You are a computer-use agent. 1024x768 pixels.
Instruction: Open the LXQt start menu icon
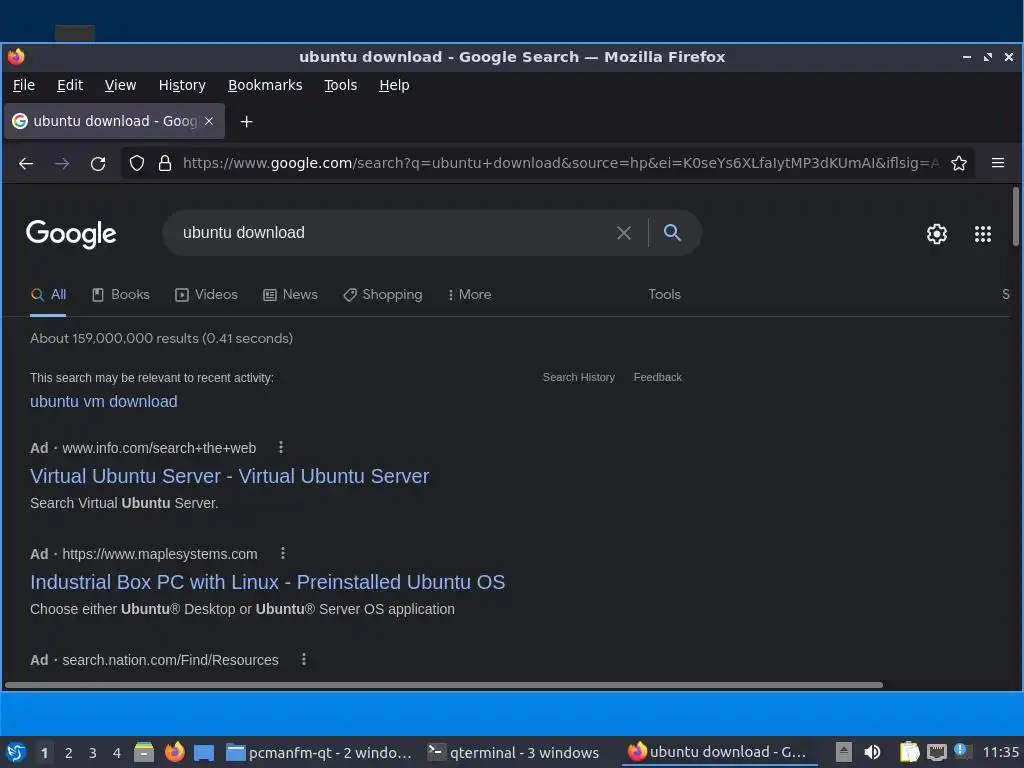16,752
